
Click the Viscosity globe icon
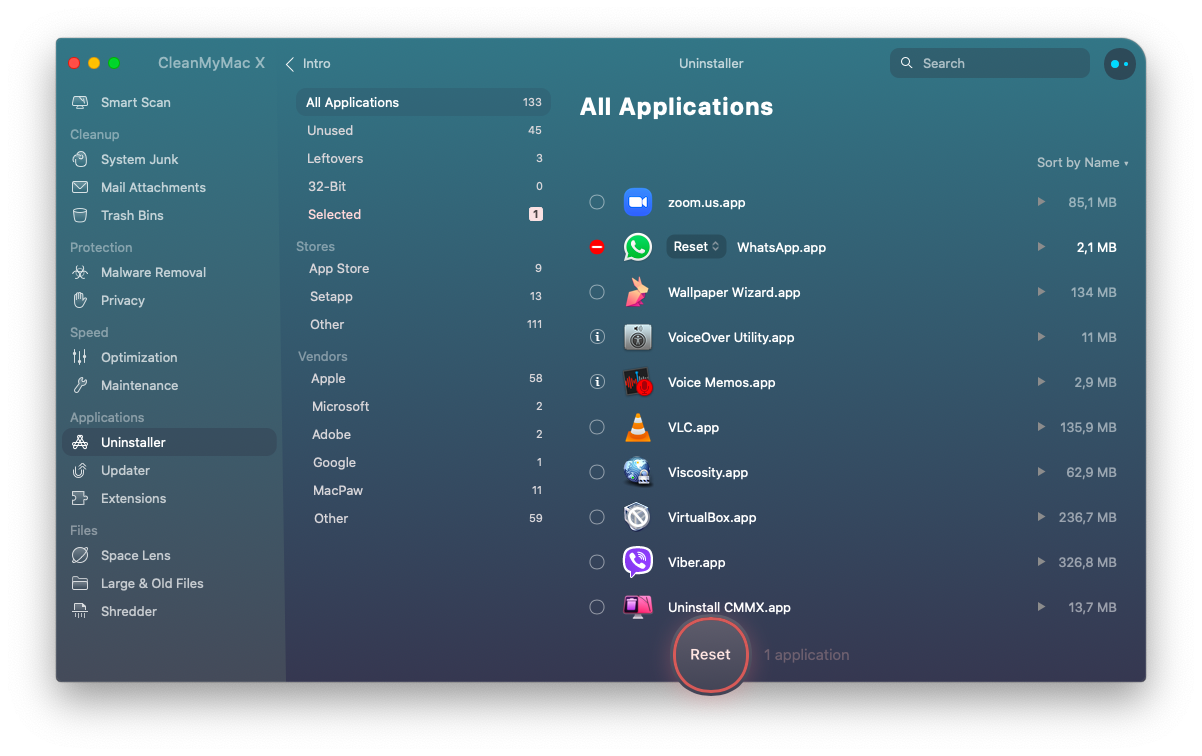[x=638, y=472]
